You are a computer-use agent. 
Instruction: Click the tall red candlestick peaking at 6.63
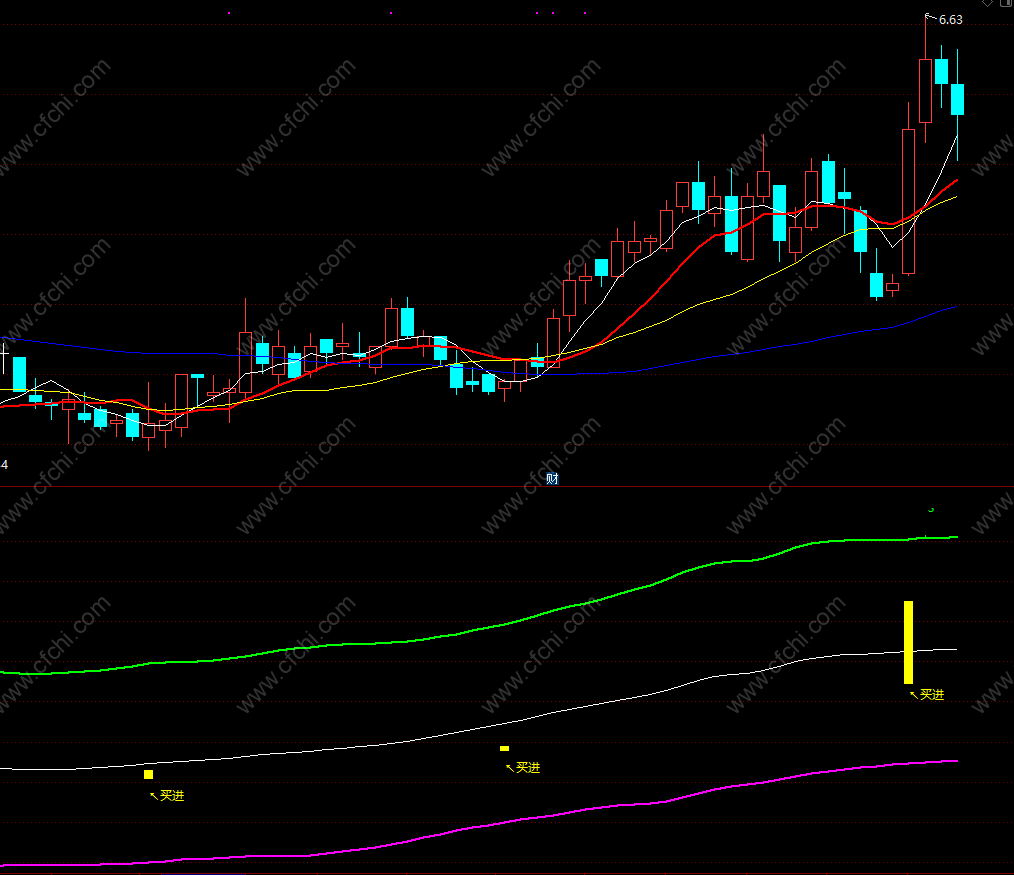pos(925,91)
